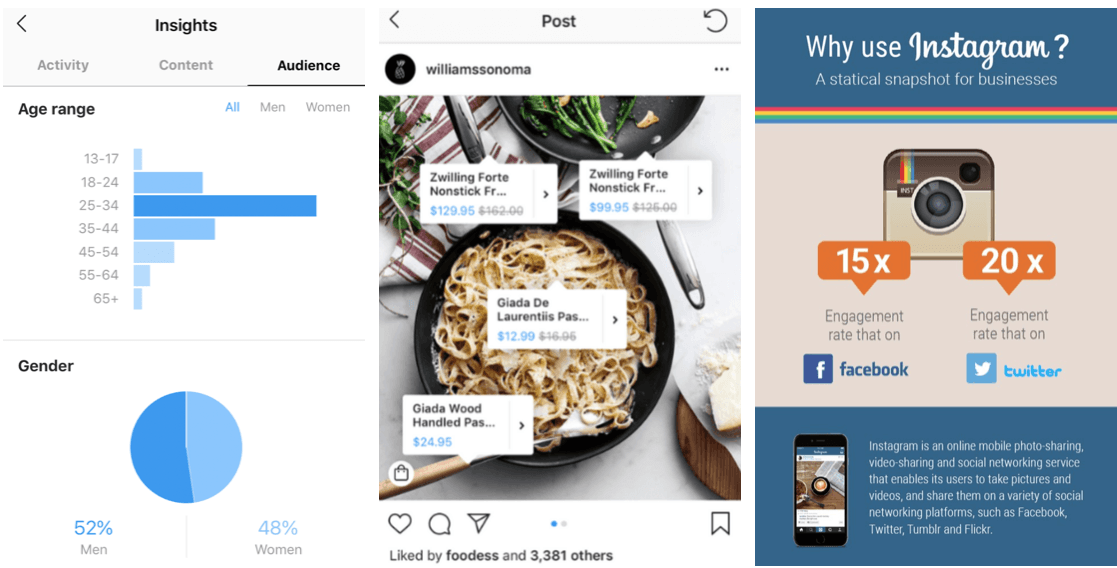Open the three-dot menu on williamssonoma post
Screen dimensions: 1117x568
[721, 69]
